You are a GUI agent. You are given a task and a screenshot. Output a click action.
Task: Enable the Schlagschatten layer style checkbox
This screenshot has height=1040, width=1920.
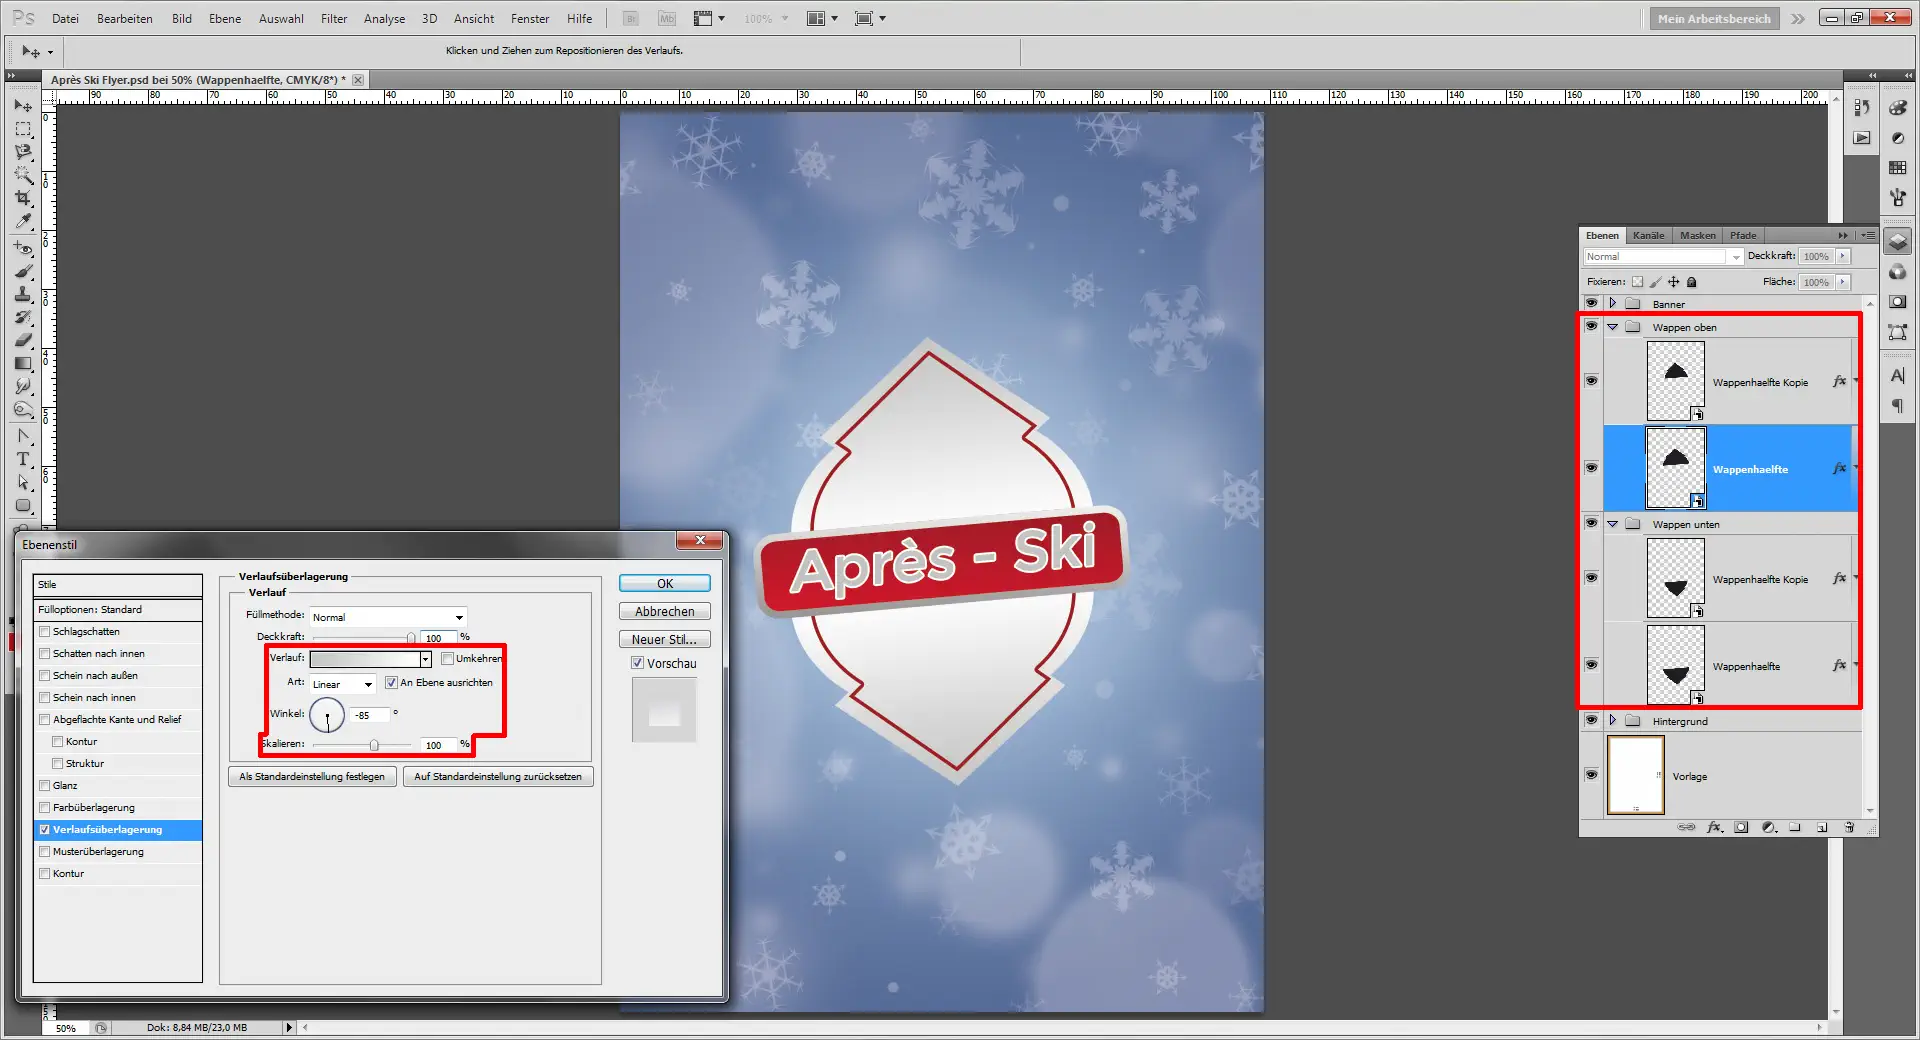click(x=44, y=631)
